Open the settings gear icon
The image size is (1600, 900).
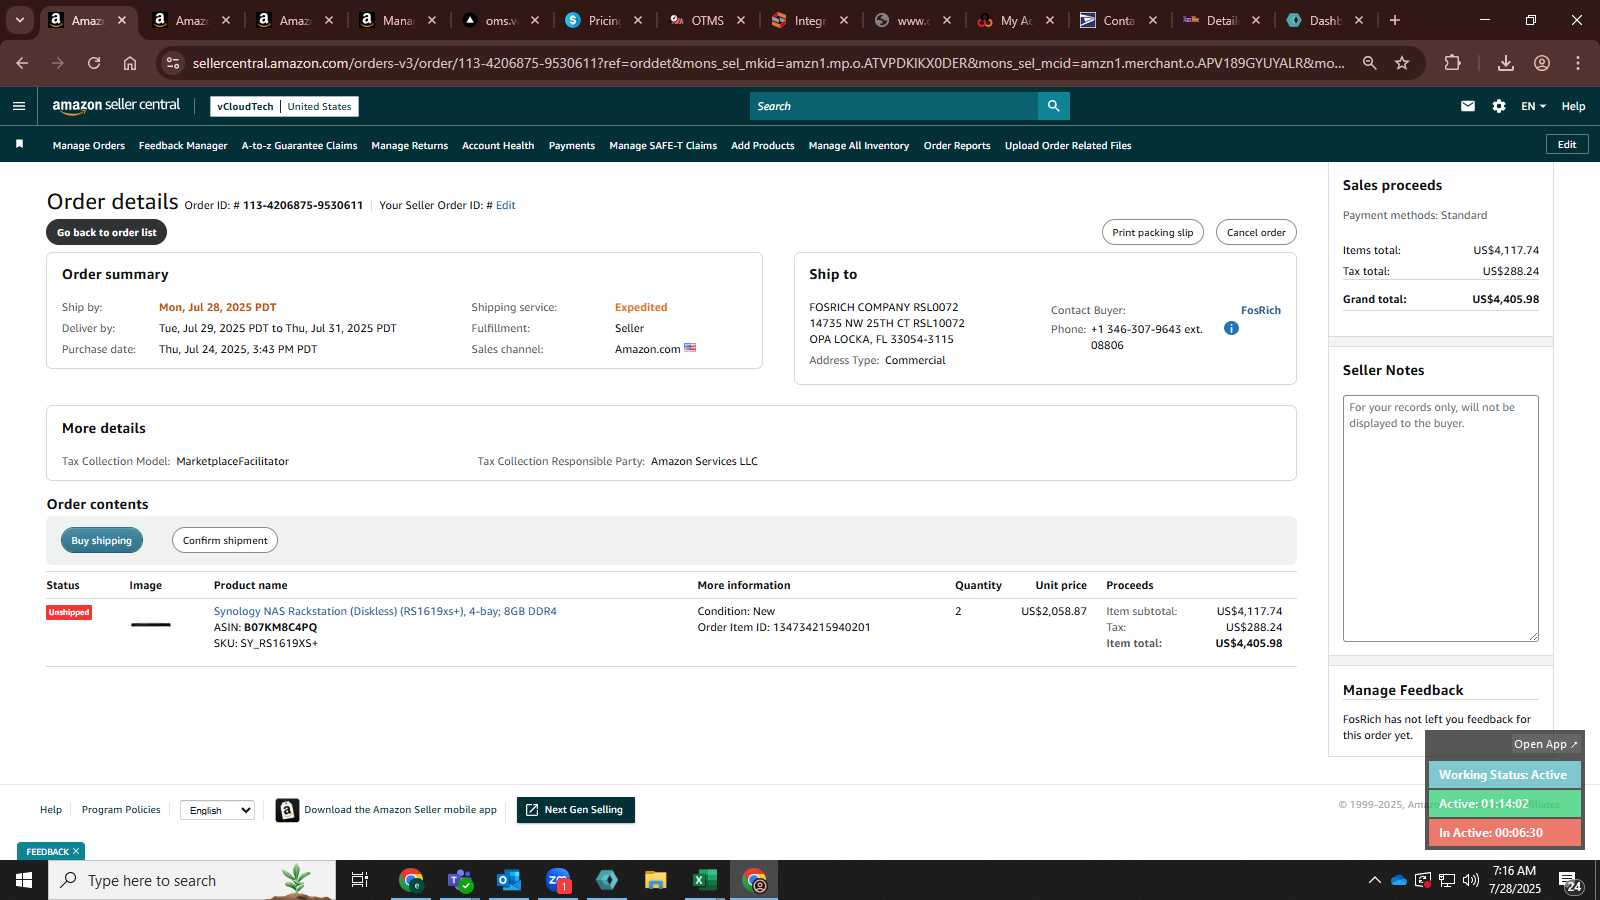pos(1498,106)
